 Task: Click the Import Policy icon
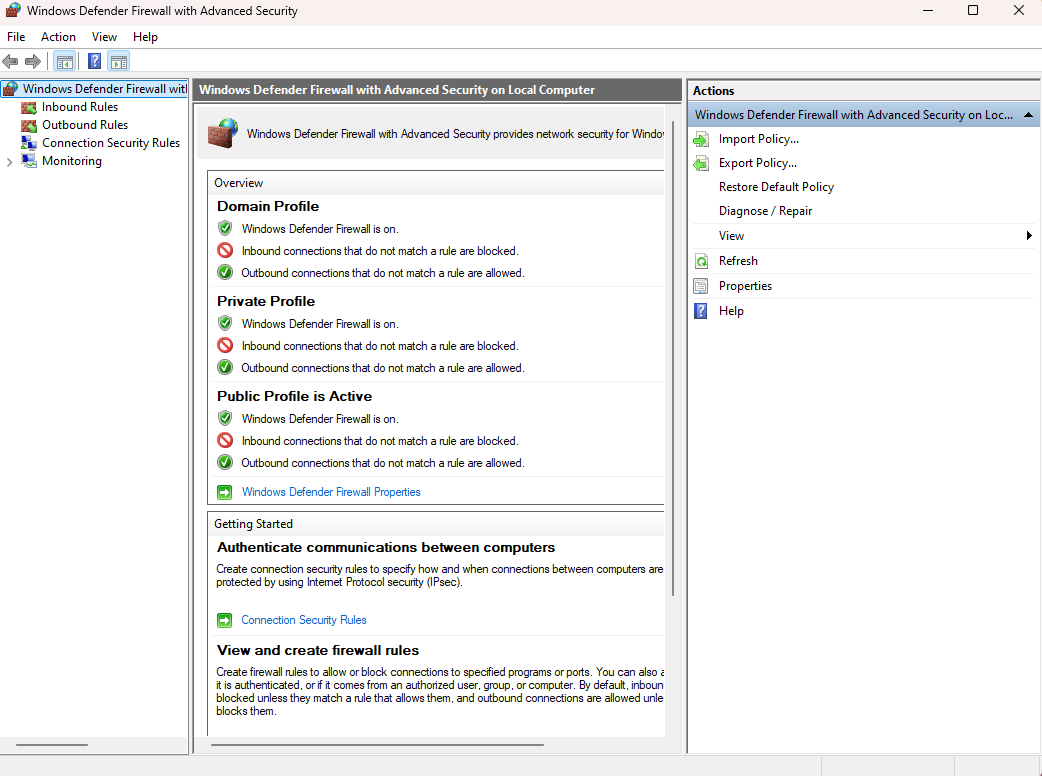[701, 140]
